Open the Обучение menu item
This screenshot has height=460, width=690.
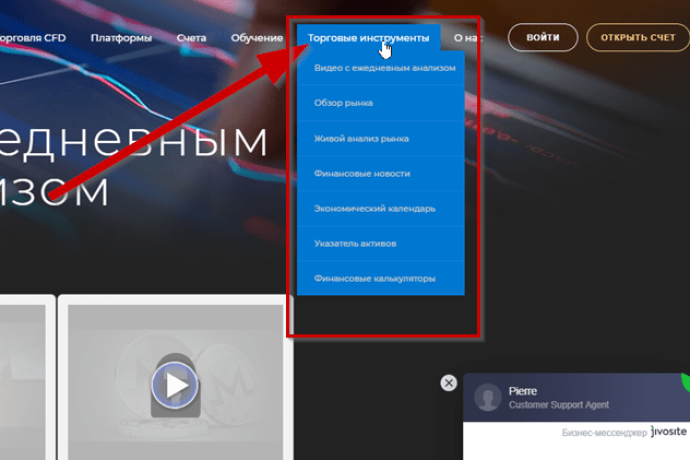coord(257,38)
